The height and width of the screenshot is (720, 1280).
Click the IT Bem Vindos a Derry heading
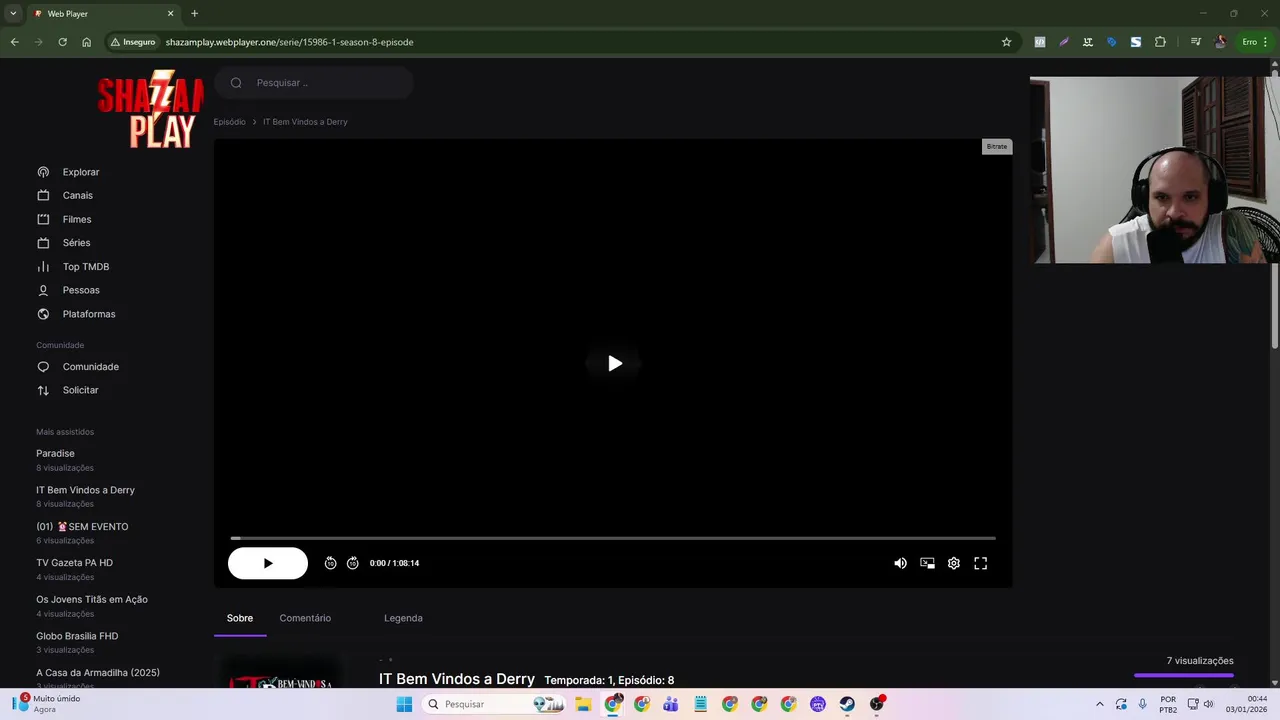(x=457, y=679)
